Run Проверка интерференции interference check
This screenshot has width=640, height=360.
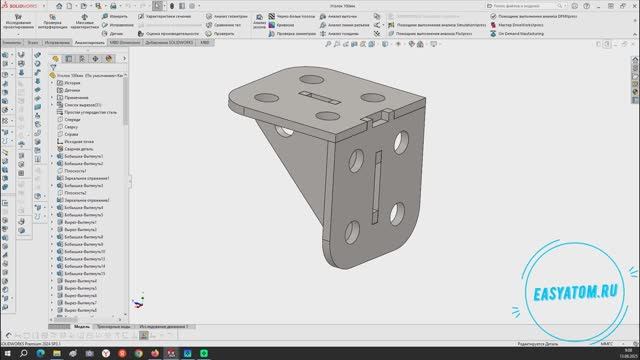52,21
